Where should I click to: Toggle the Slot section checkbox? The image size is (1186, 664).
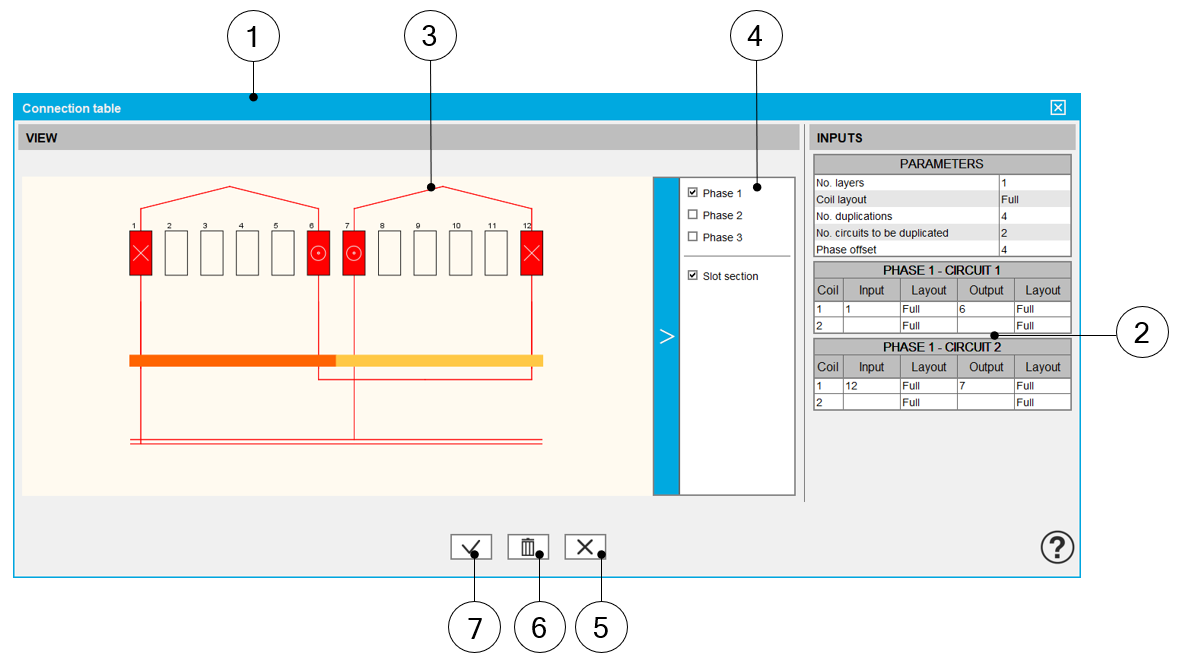tap(693, 276)
